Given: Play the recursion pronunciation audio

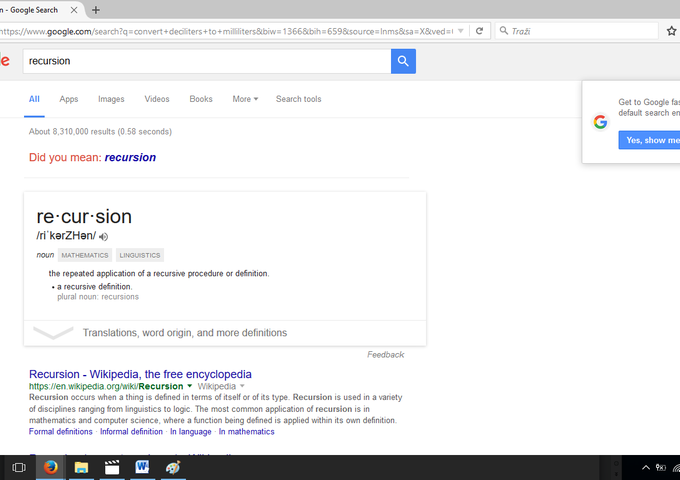Looking at the screenshot, I should click(104, 237).
